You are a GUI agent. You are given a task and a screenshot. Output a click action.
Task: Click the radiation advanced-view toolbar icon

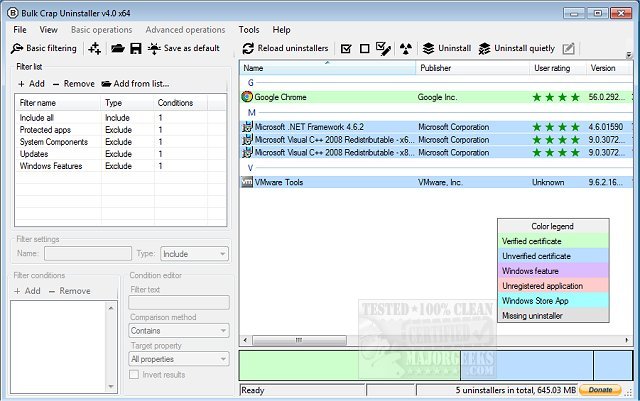(405, 49)
